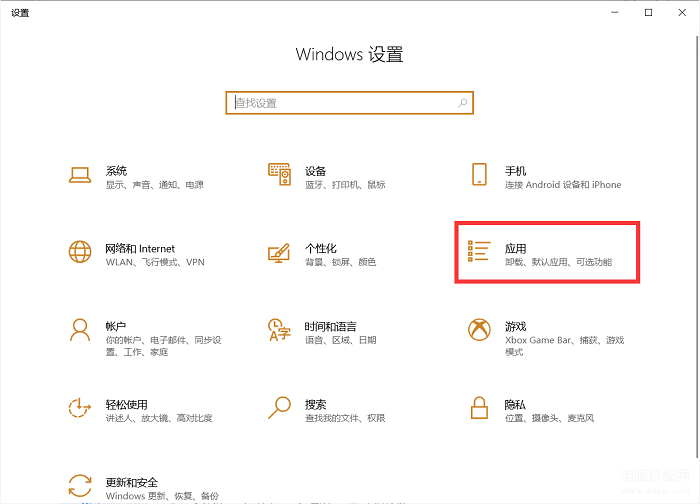This screenshot has width=700, height=504.
Task: Click the Network and Internet globe icon
Action: pos(80,253)
